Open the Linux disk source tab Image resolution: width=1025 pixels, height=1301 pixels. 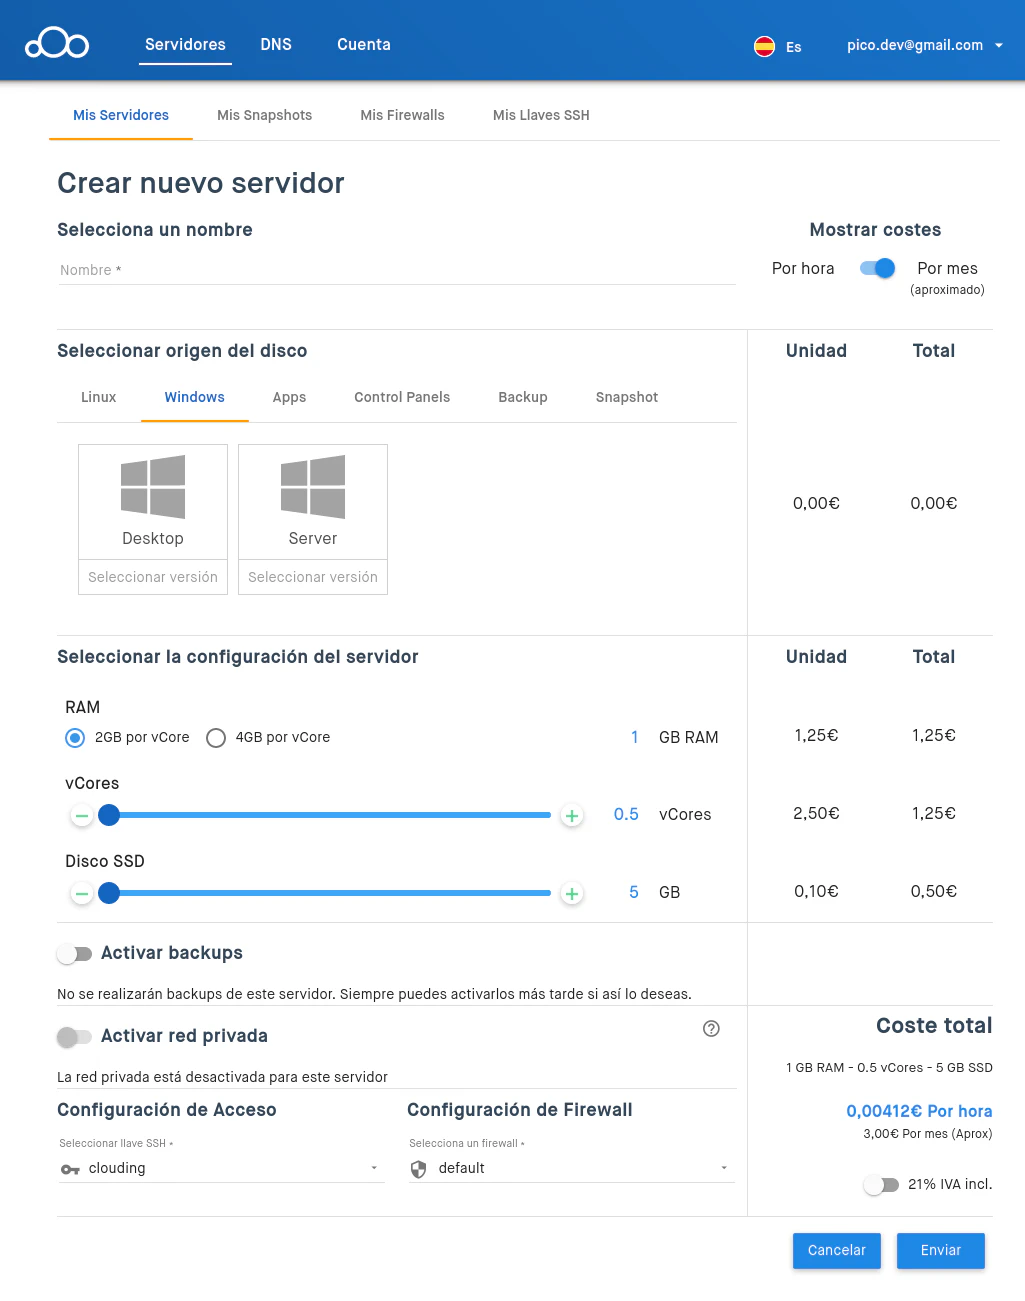(98, 397)
